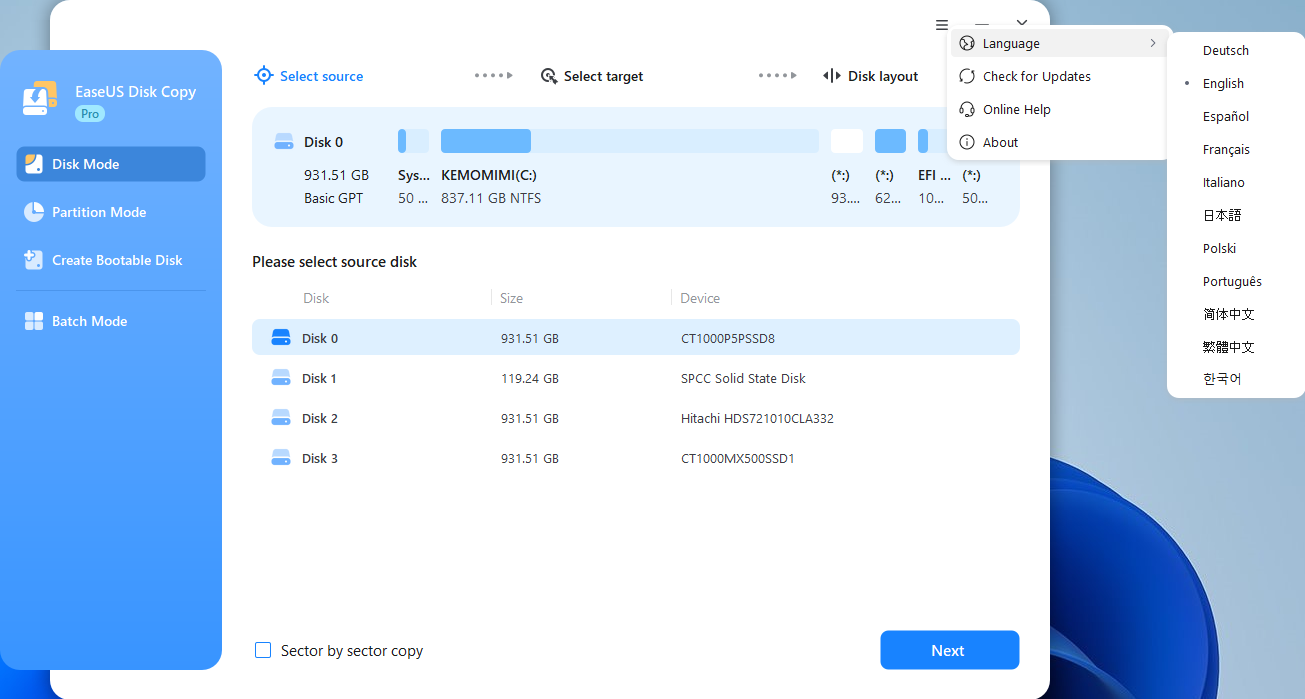Choose Deutsch from language list
1305x699 pixels.
[1225, 50]
